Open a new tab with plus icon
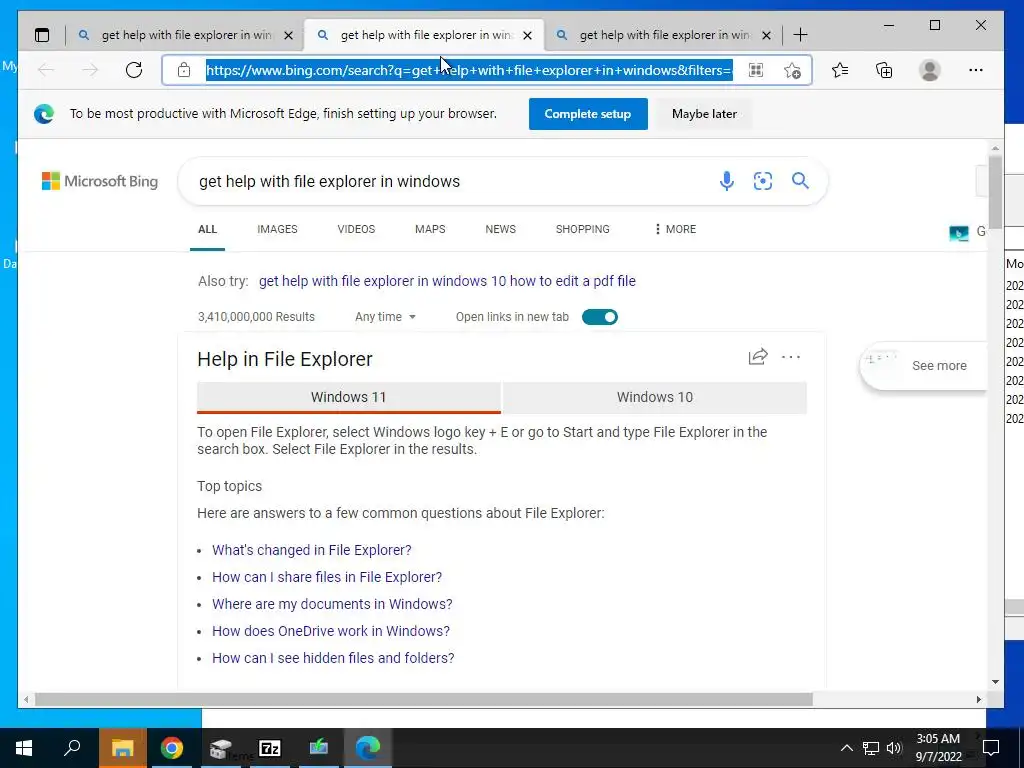The image size is (1024, 768). coord(800,35)
